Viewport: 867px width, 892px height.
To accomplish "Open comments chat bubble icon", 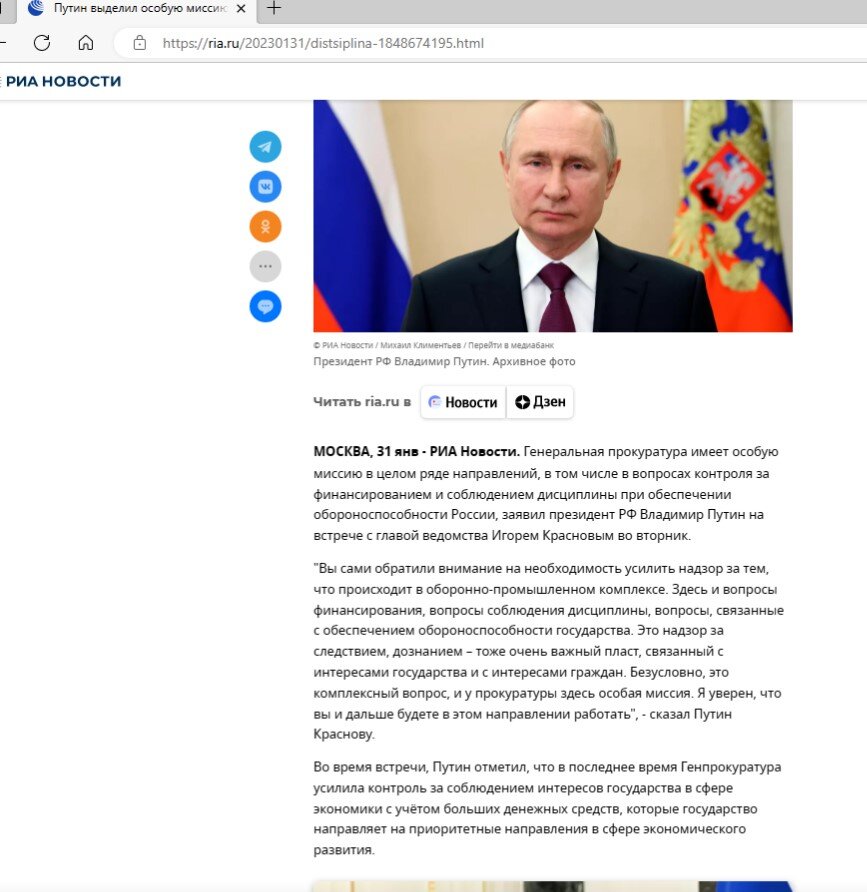I will point(265,307).
